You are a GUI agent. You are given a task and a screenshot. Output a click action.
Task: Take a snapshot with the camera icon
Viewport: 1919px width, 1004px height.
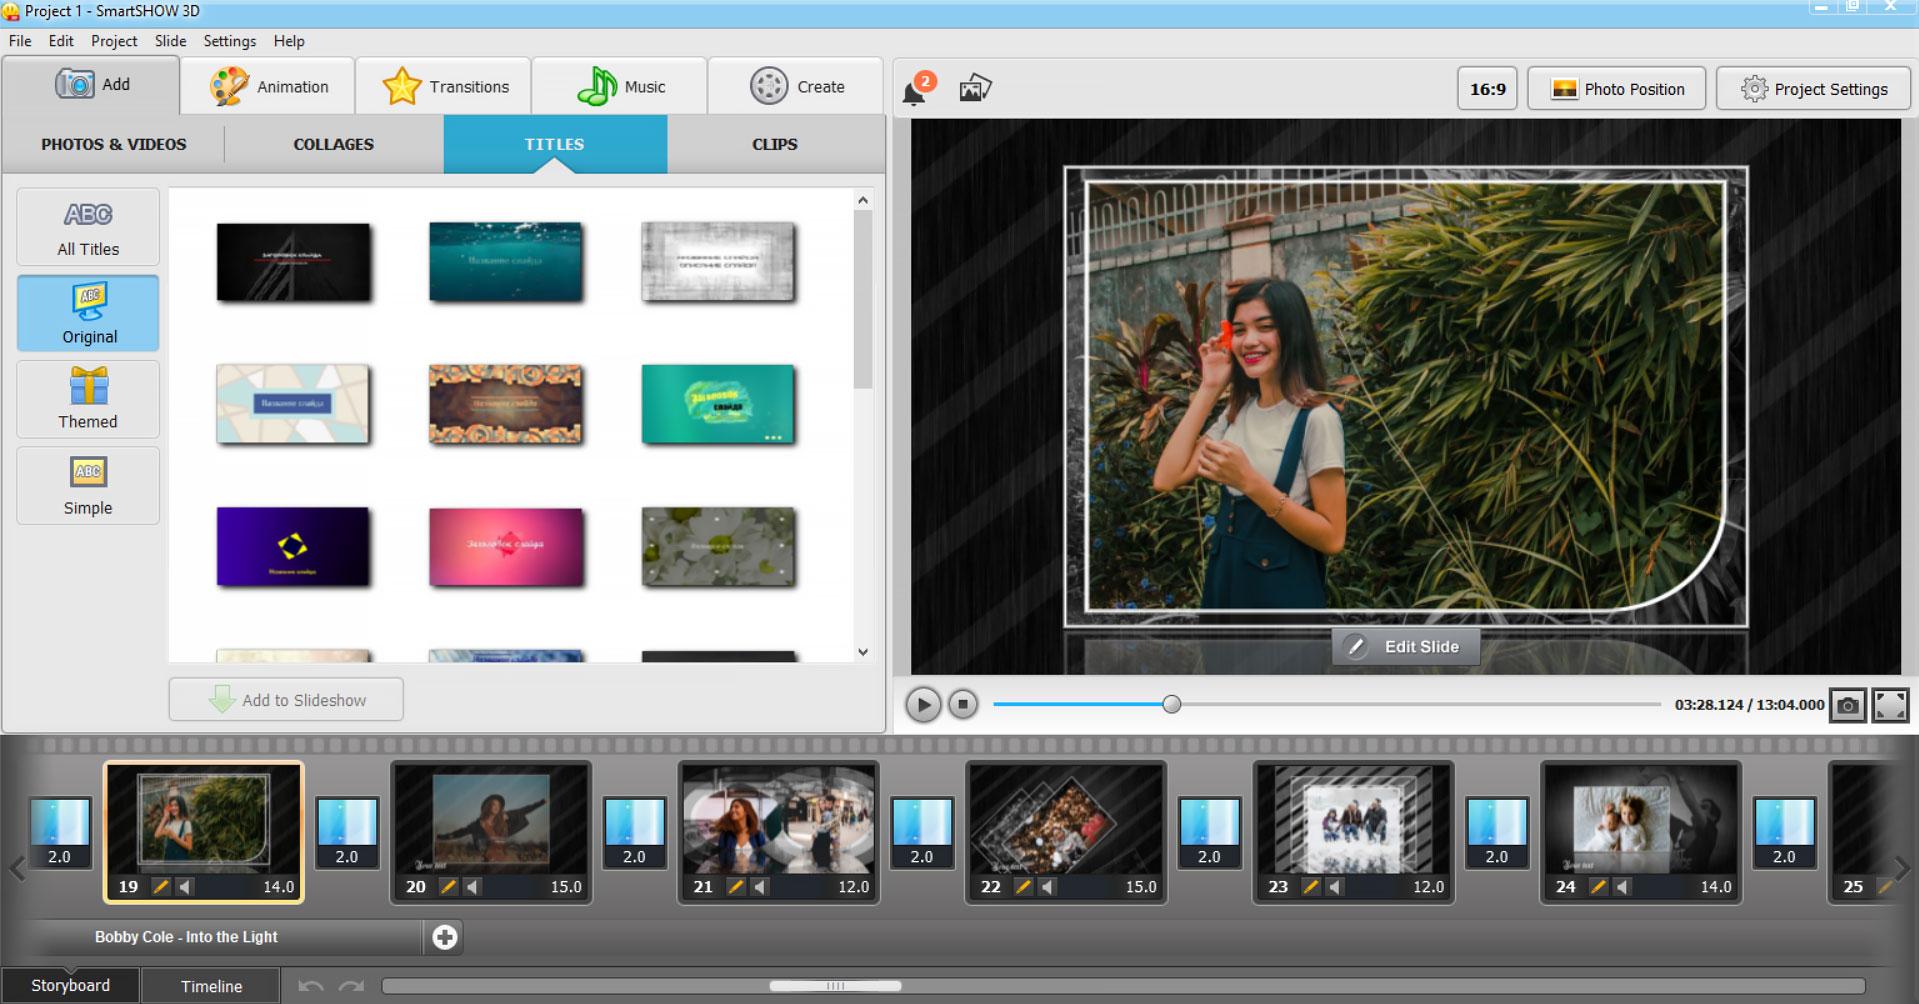click(x=1849, y=704)
